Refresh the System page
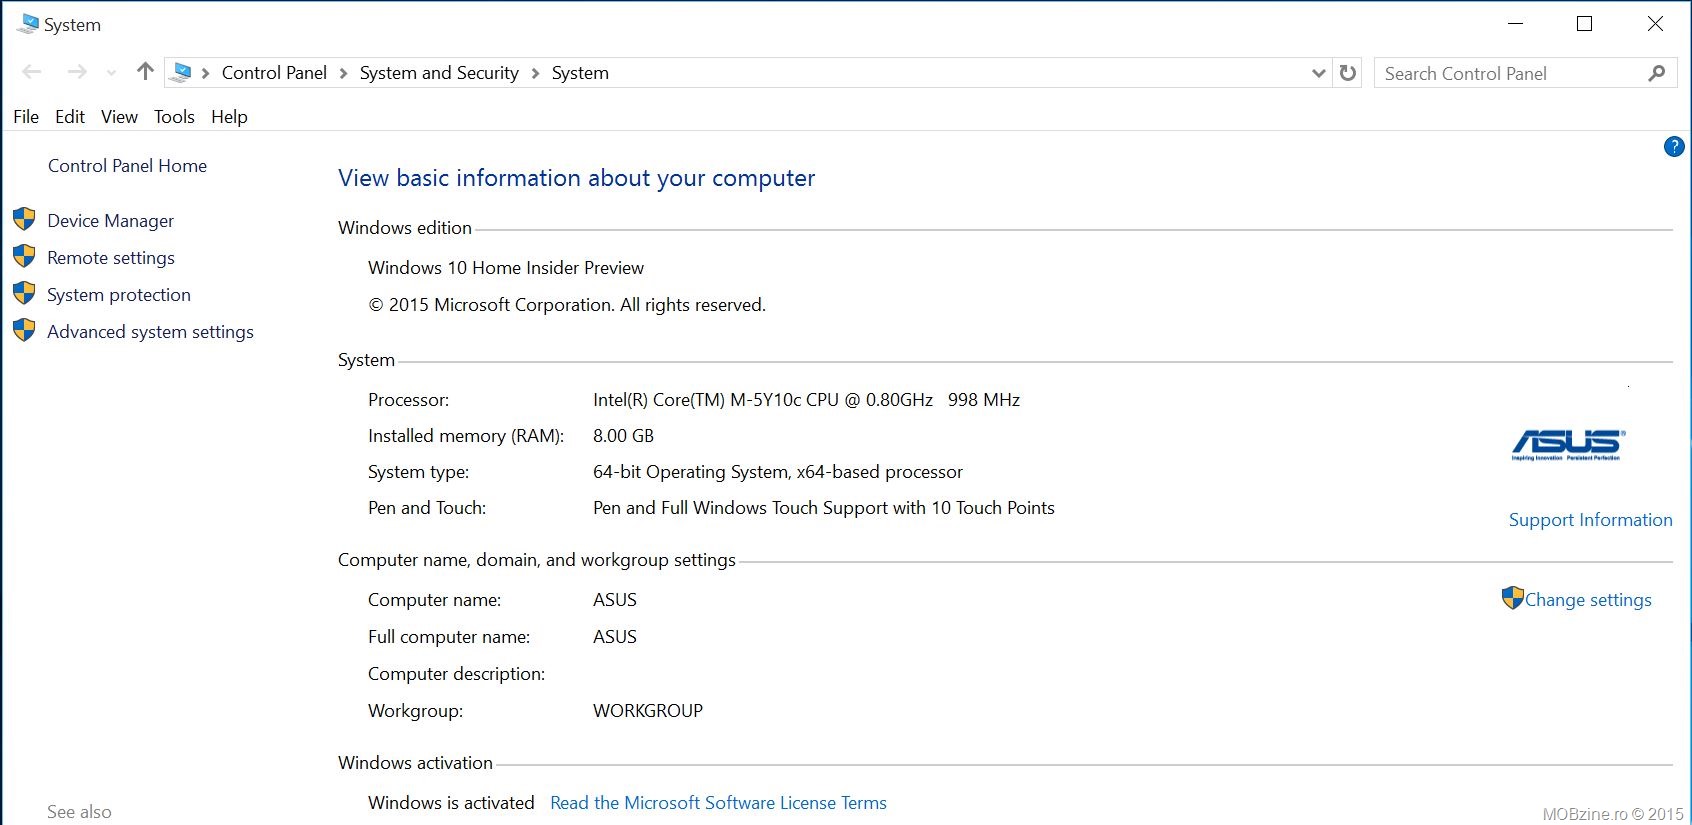The image size is (1692, 825). tap(1348, 73)
